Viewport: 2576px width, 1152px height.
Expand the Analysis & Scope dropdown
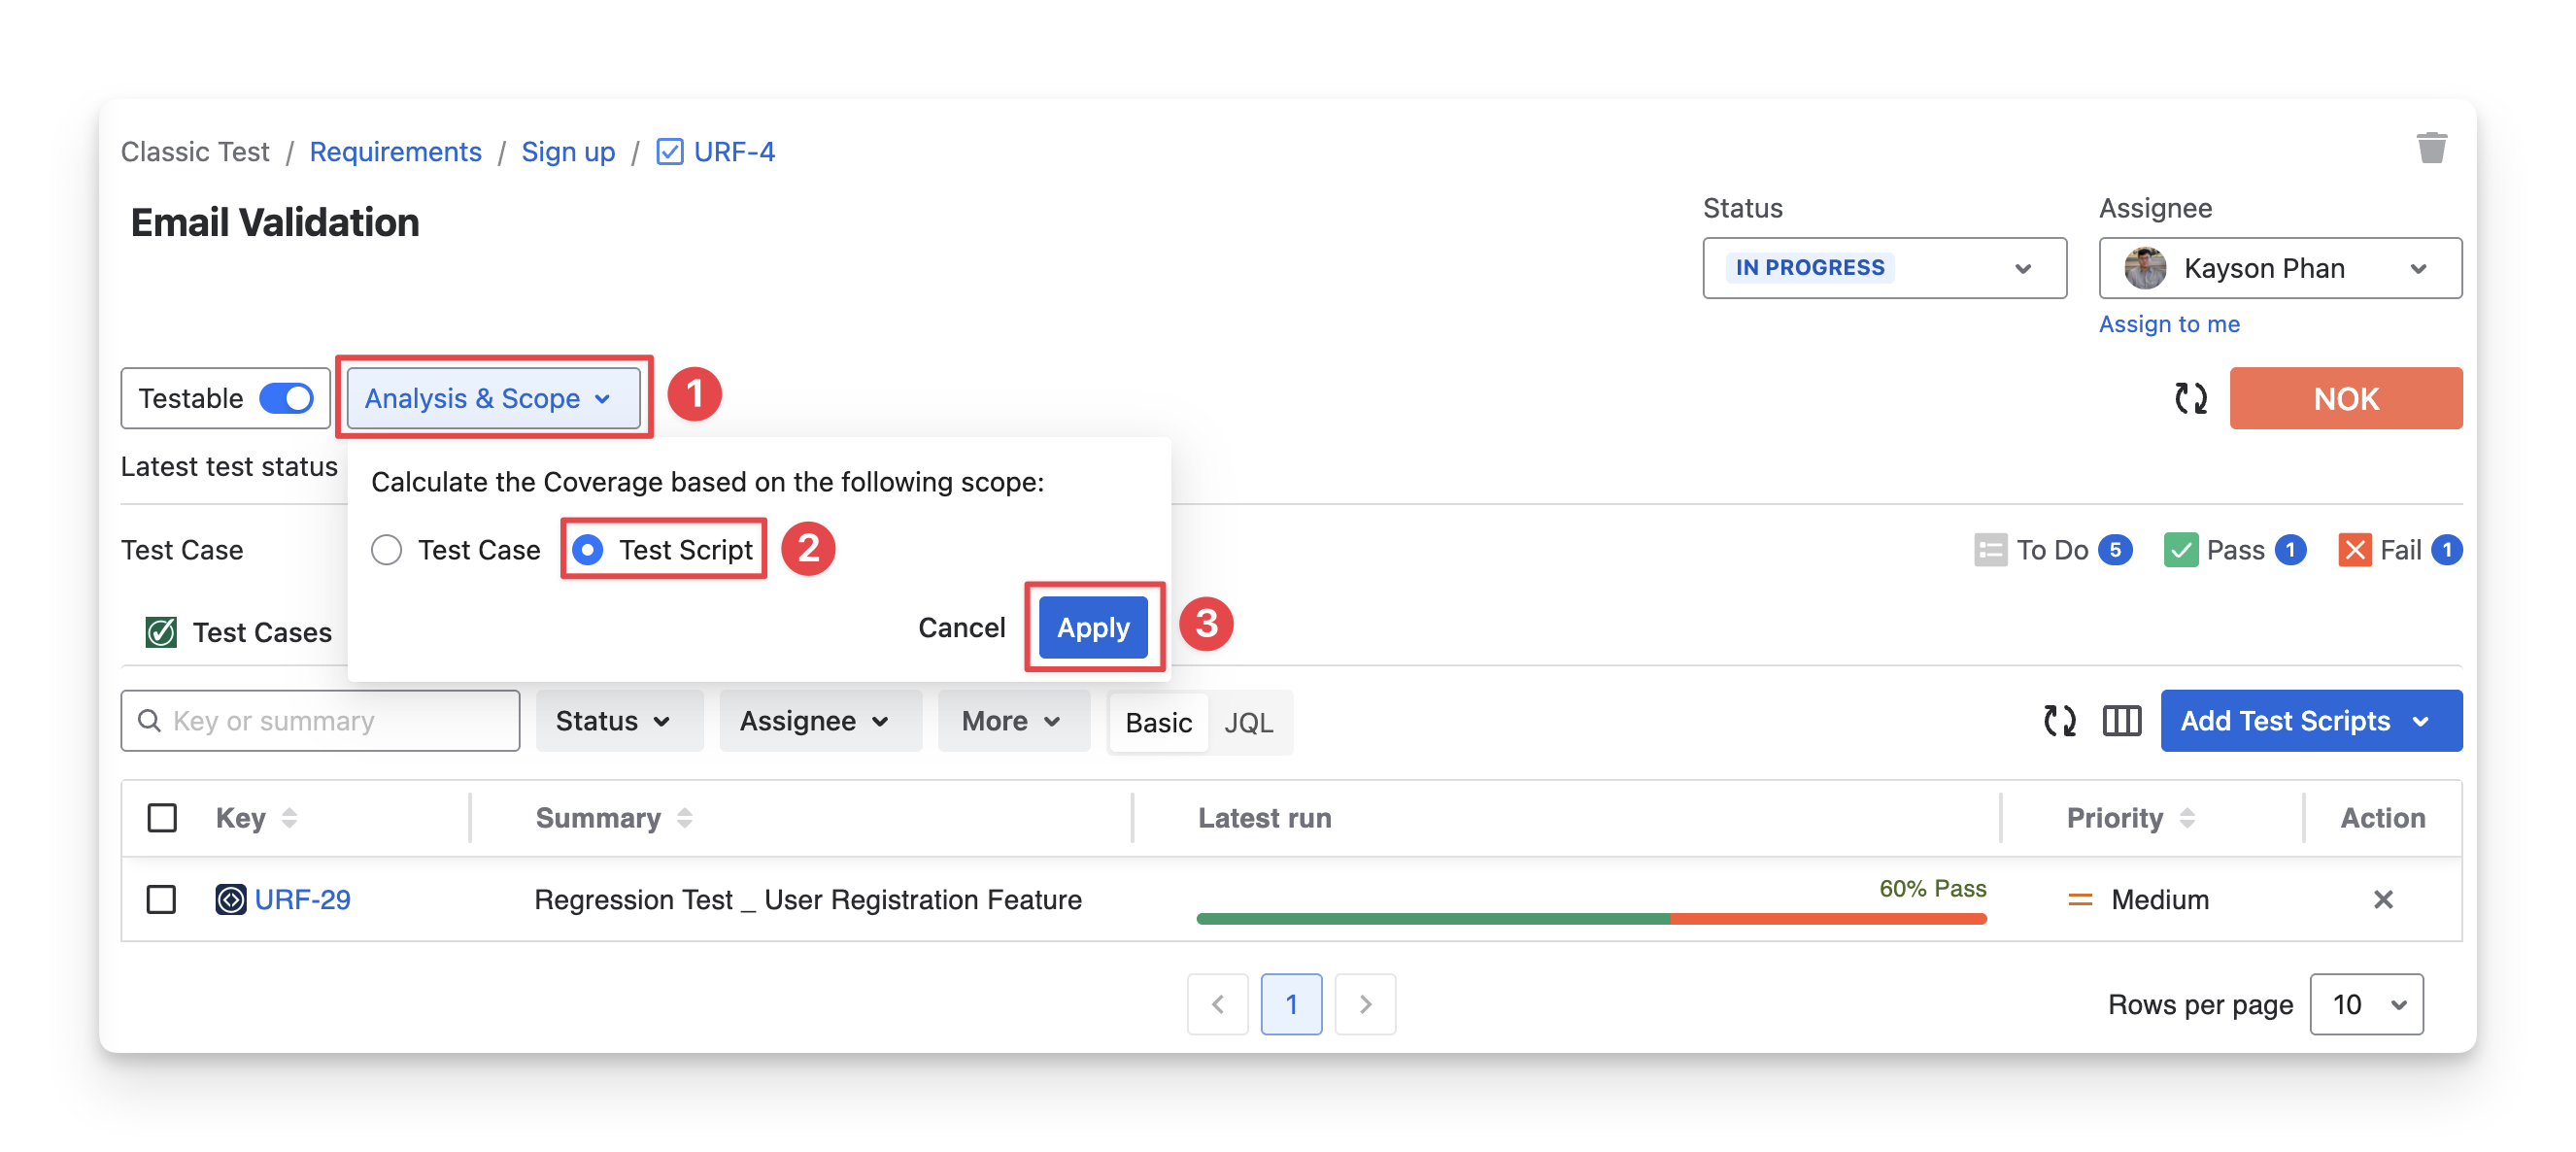[492, 398]
